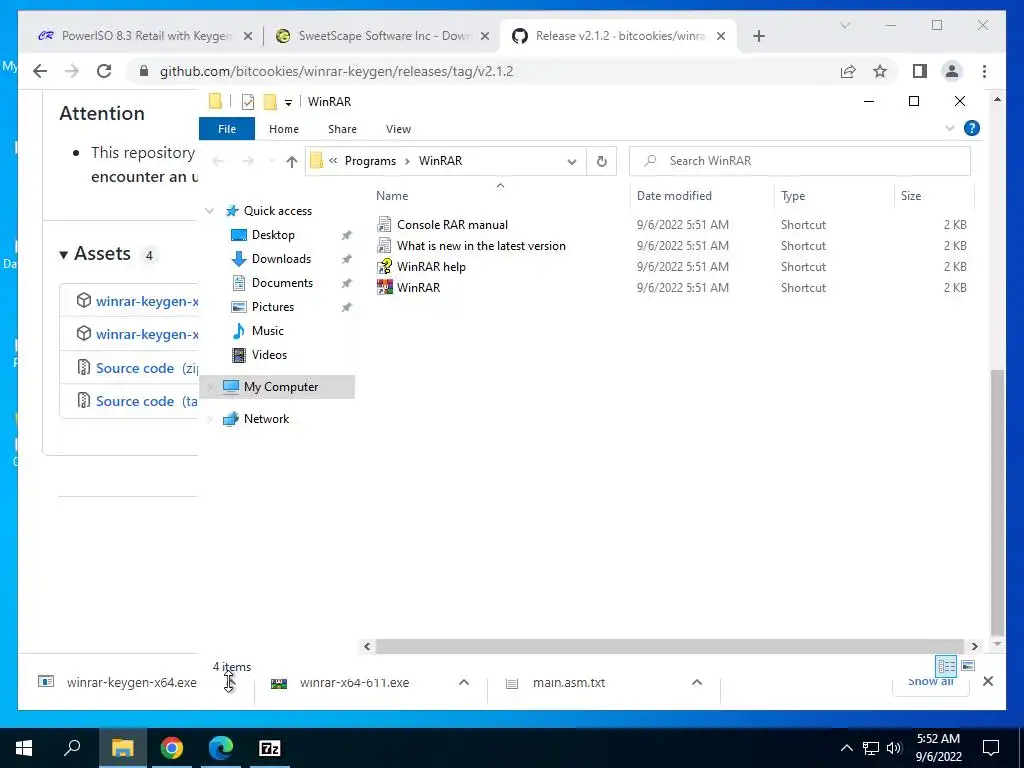This screenshot has width=1024, height=768.
Task: Select What is new in the latest version
Action: tap(481, 246)
